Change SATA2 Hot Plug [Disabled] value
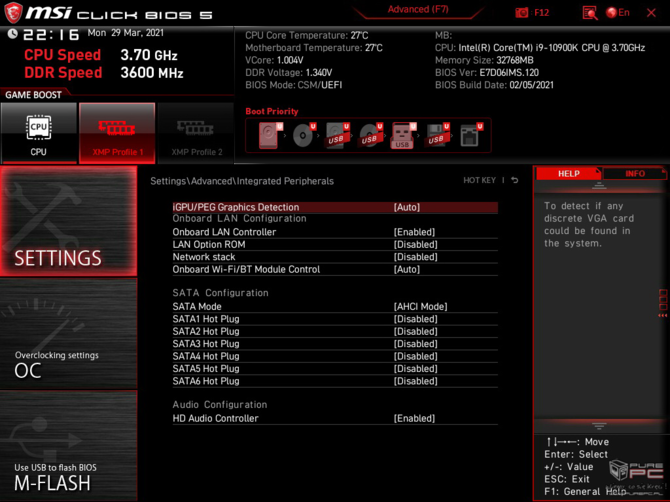The width and height of the screenshot is (670, 502). pyautogui.click(x=415, y=331)
